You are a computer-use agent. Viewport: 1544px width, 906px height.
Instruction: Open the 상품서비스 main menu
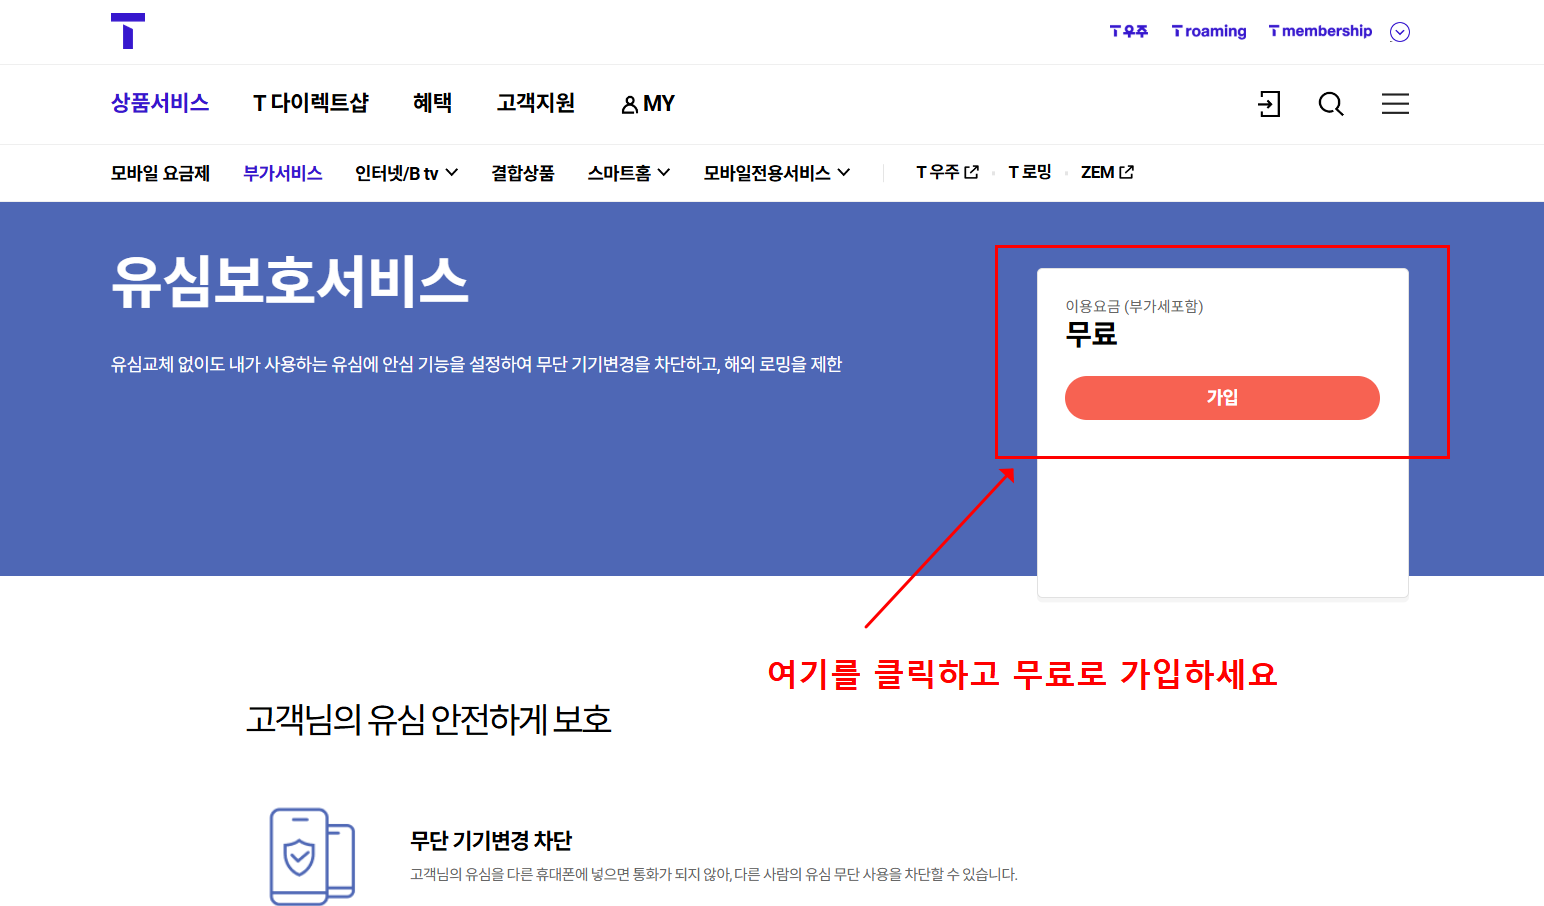click(160, 103)
